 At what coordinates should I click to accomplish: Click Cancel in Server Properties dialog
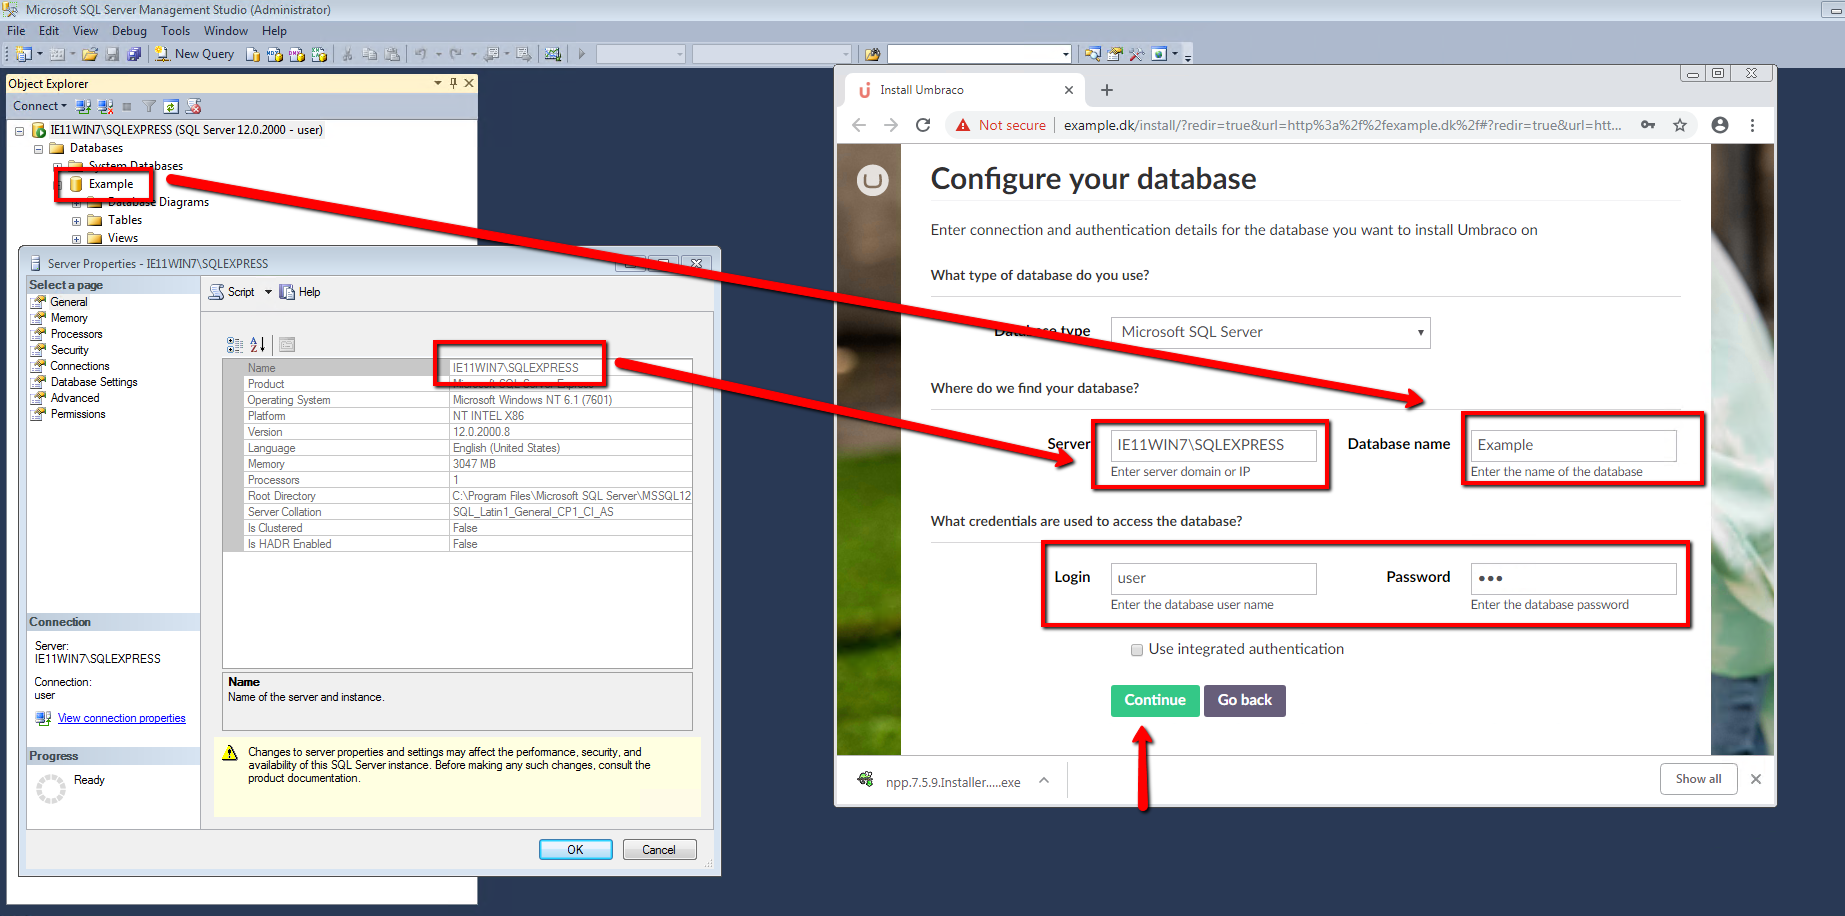(659, 850)
